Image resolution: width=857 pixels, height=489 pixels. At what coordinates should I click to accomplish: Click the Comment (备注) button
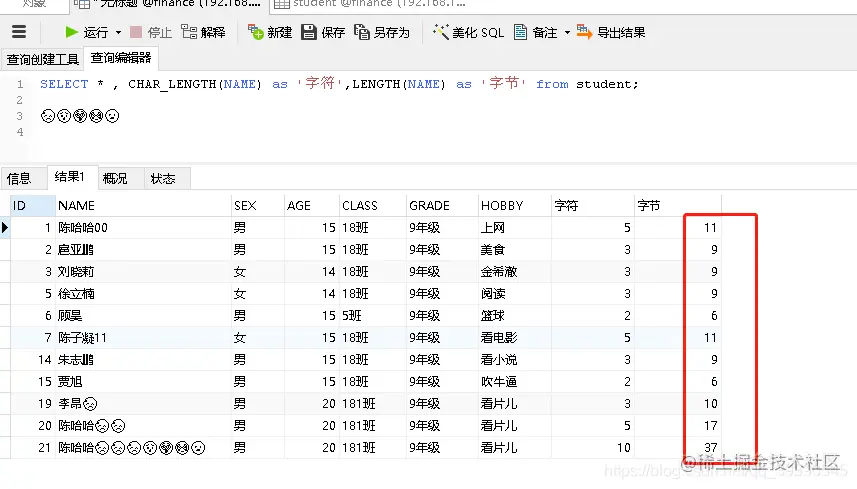click(536, 32)
